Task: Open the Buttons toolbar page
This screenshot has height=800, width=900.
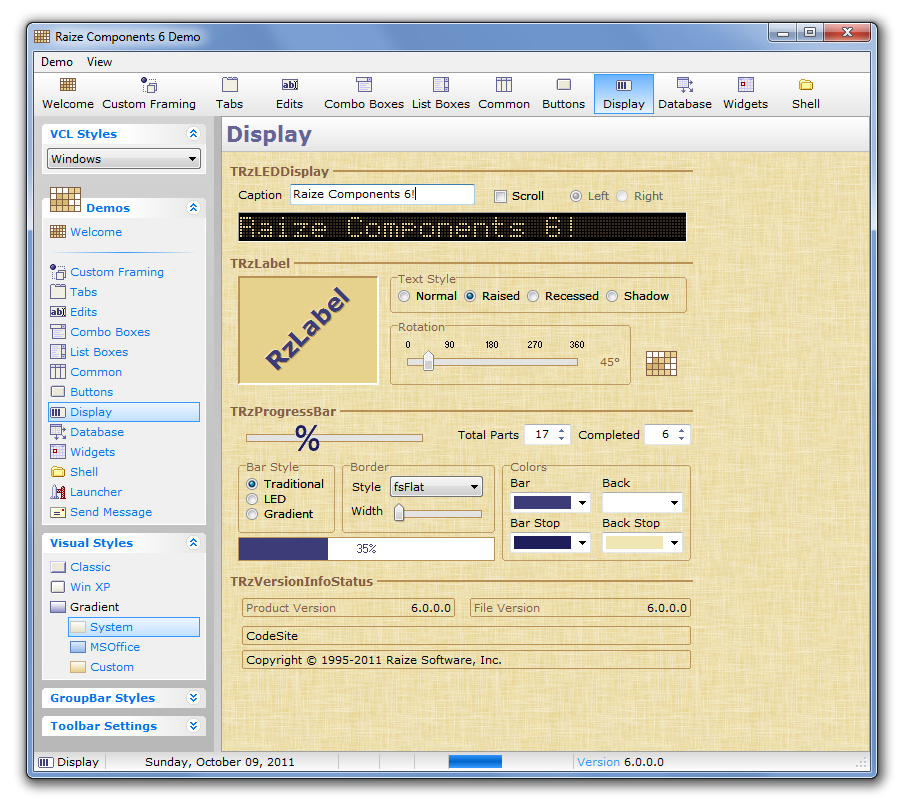Action: point(564,94)
